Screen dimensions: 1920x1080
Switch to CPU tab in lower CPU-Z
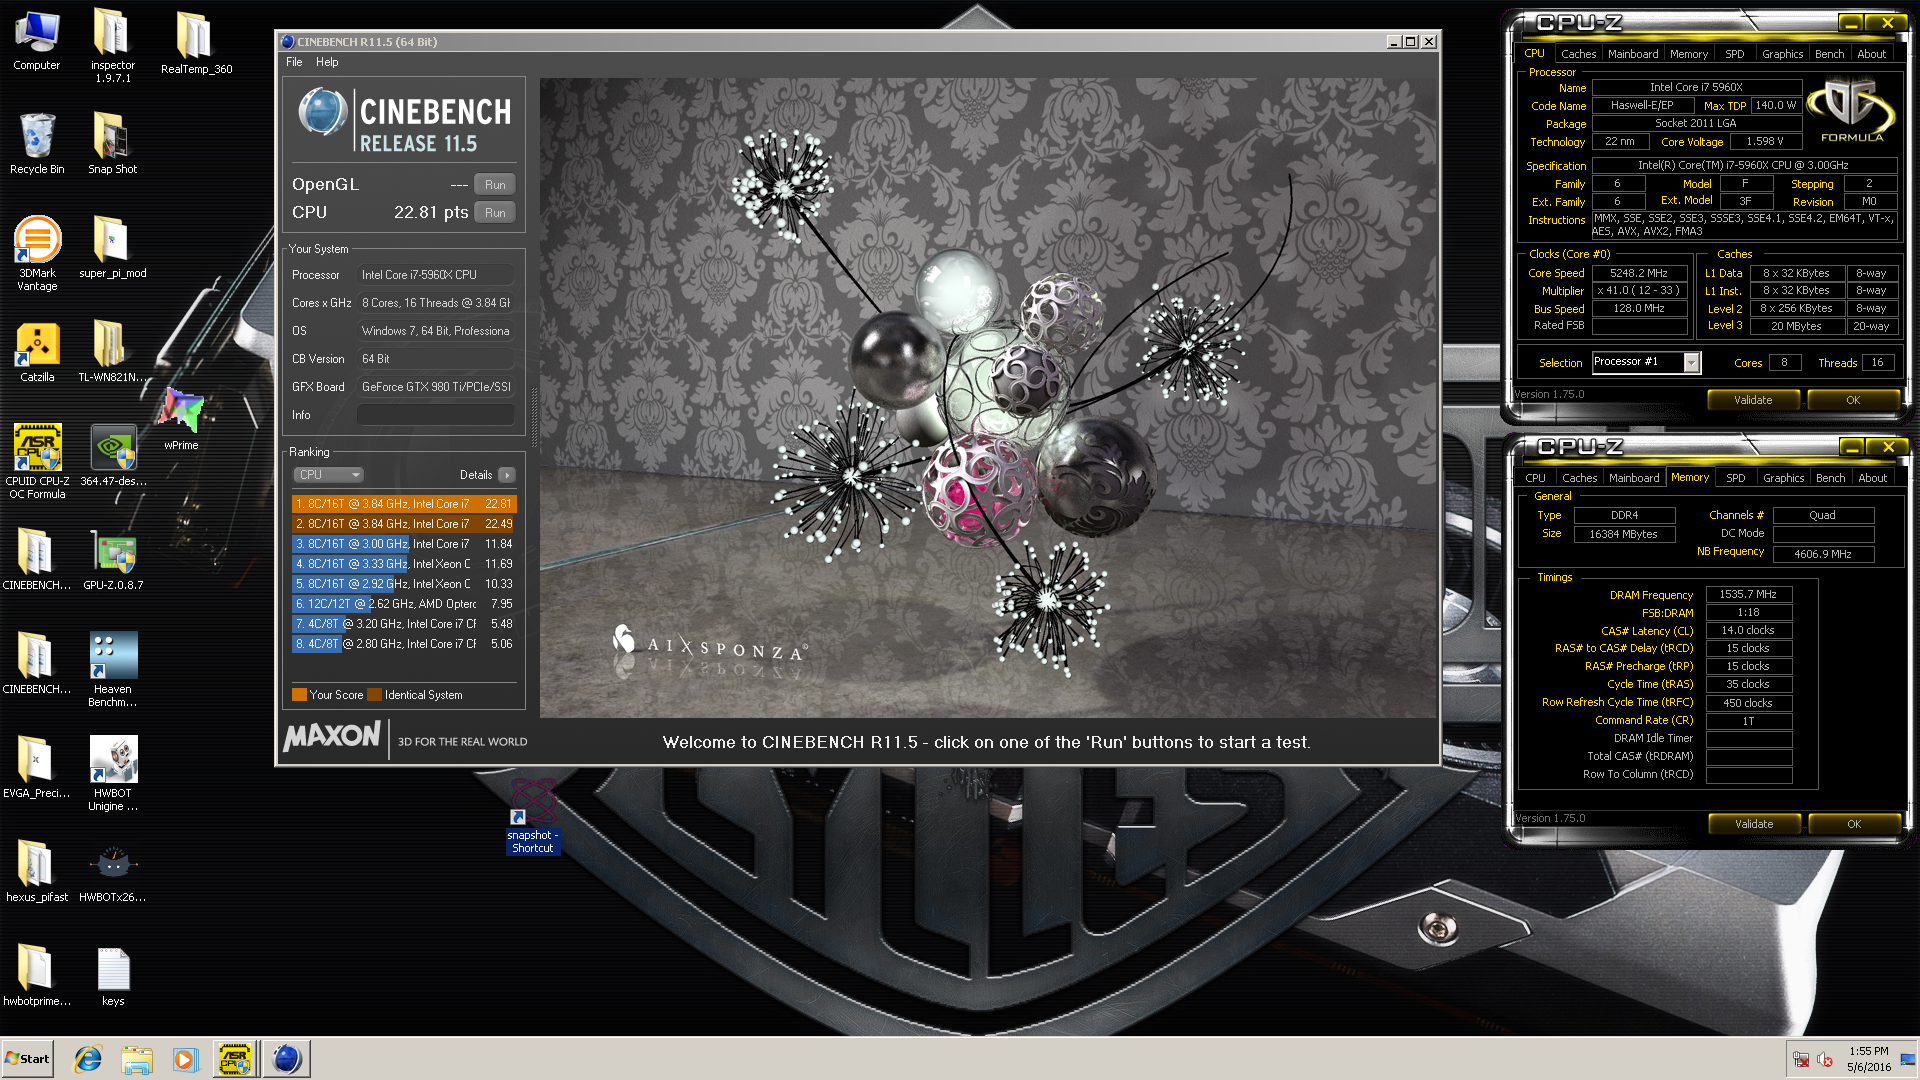click(1535, 478)
